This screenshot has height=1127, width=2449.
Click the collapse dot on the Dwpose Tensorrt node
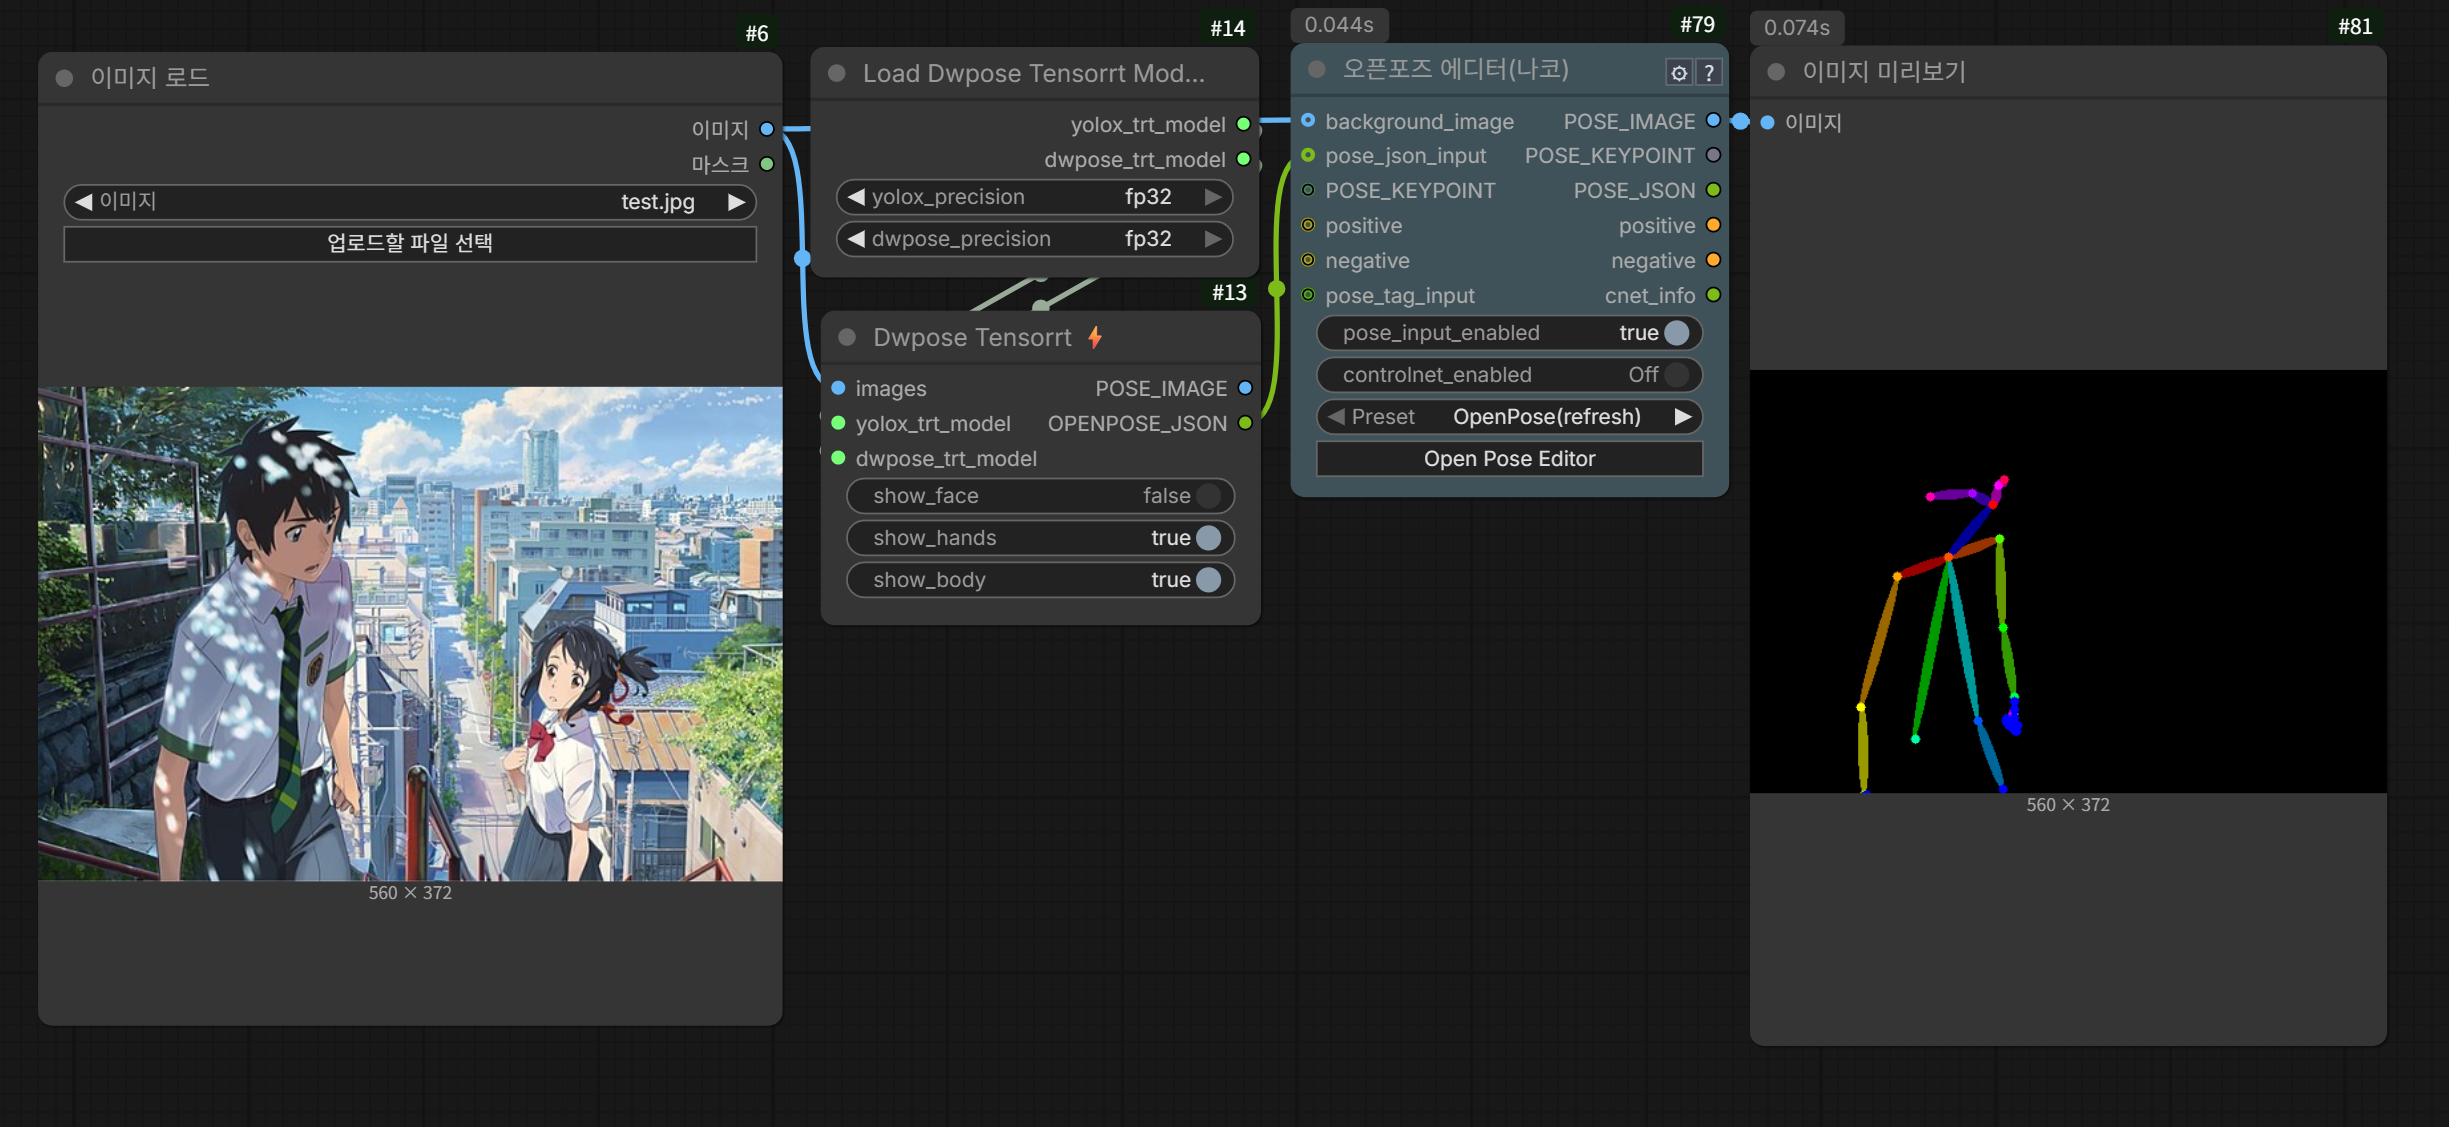(847, 338)
